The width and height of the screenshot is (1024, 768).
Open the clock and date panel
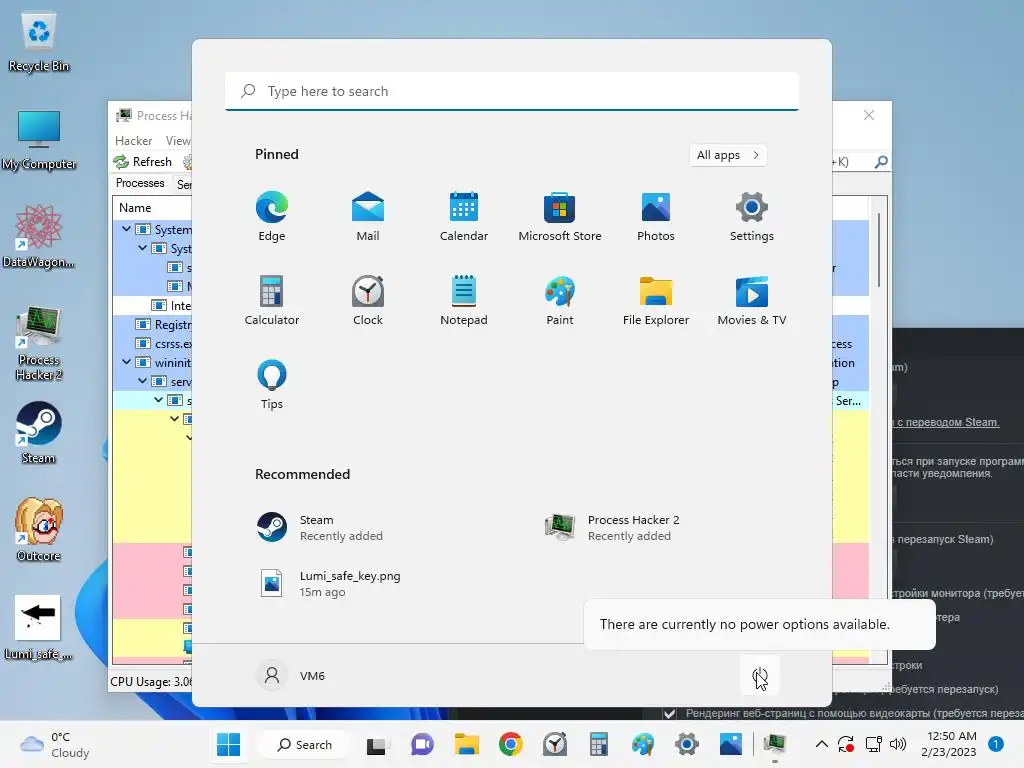pyautogui.click(x=948, y=744)
